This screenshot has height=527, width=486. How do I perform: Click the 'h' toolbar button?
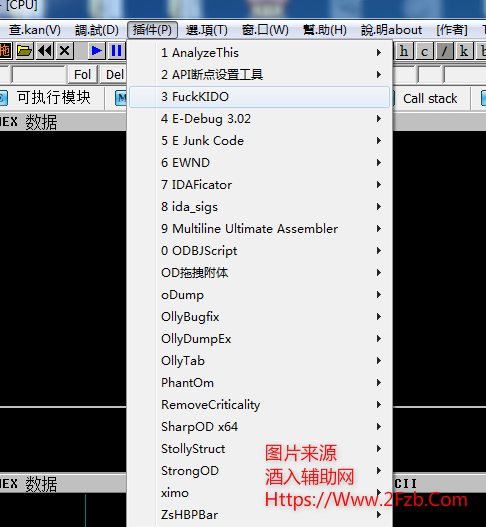404,51
